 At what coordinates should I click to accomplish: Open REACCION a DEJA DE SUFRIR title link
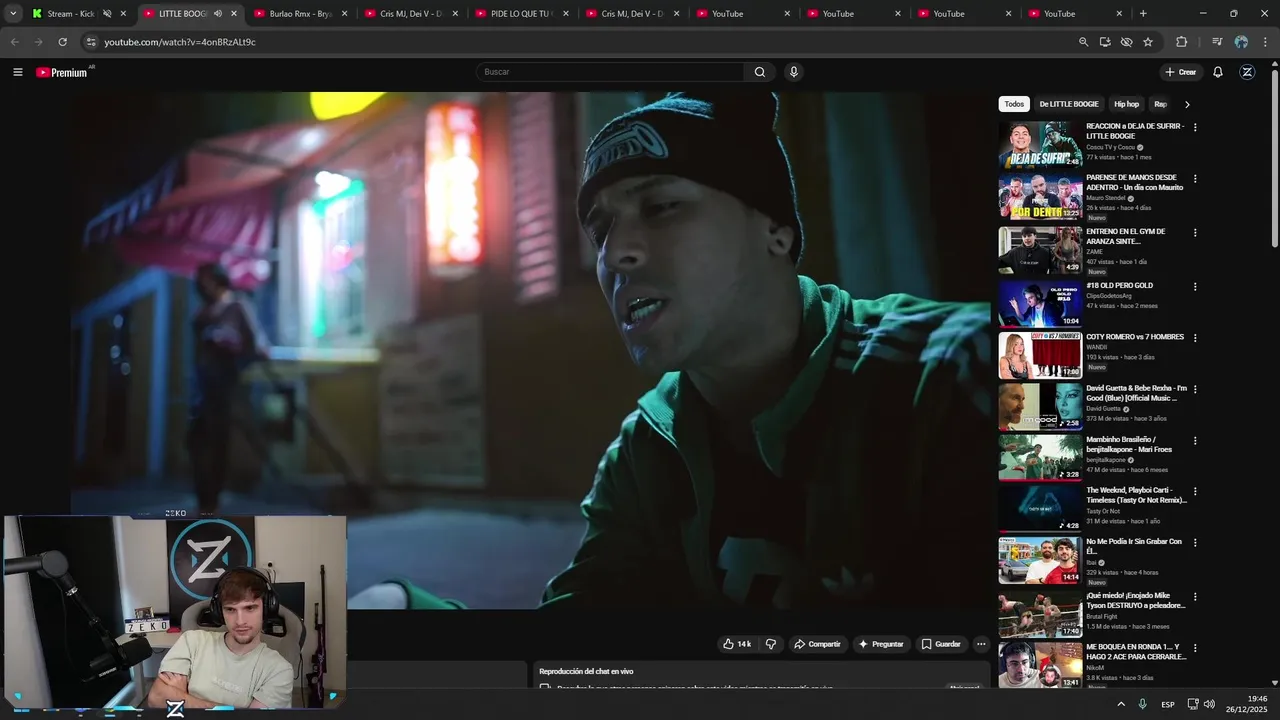(1135, 131)
